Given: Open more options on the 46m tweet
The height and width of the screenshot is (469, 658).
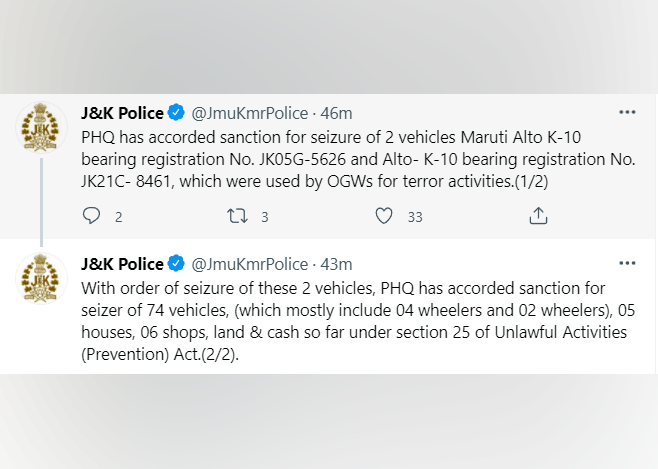Looking at the screenshot, I should [x=627, y=112].
